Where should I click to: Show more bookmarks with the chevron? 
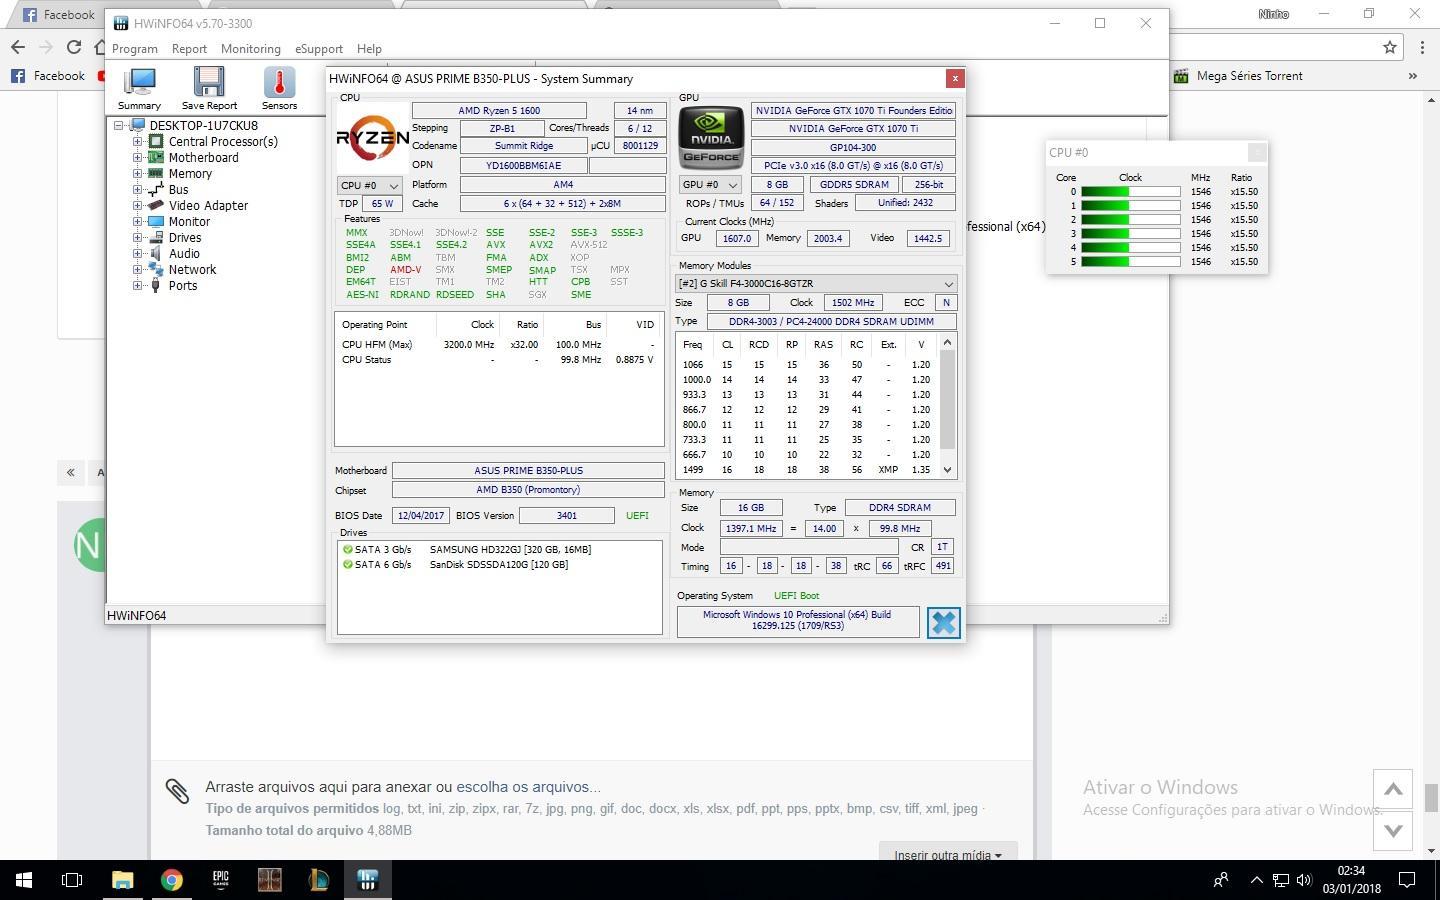coord(1412,76)
